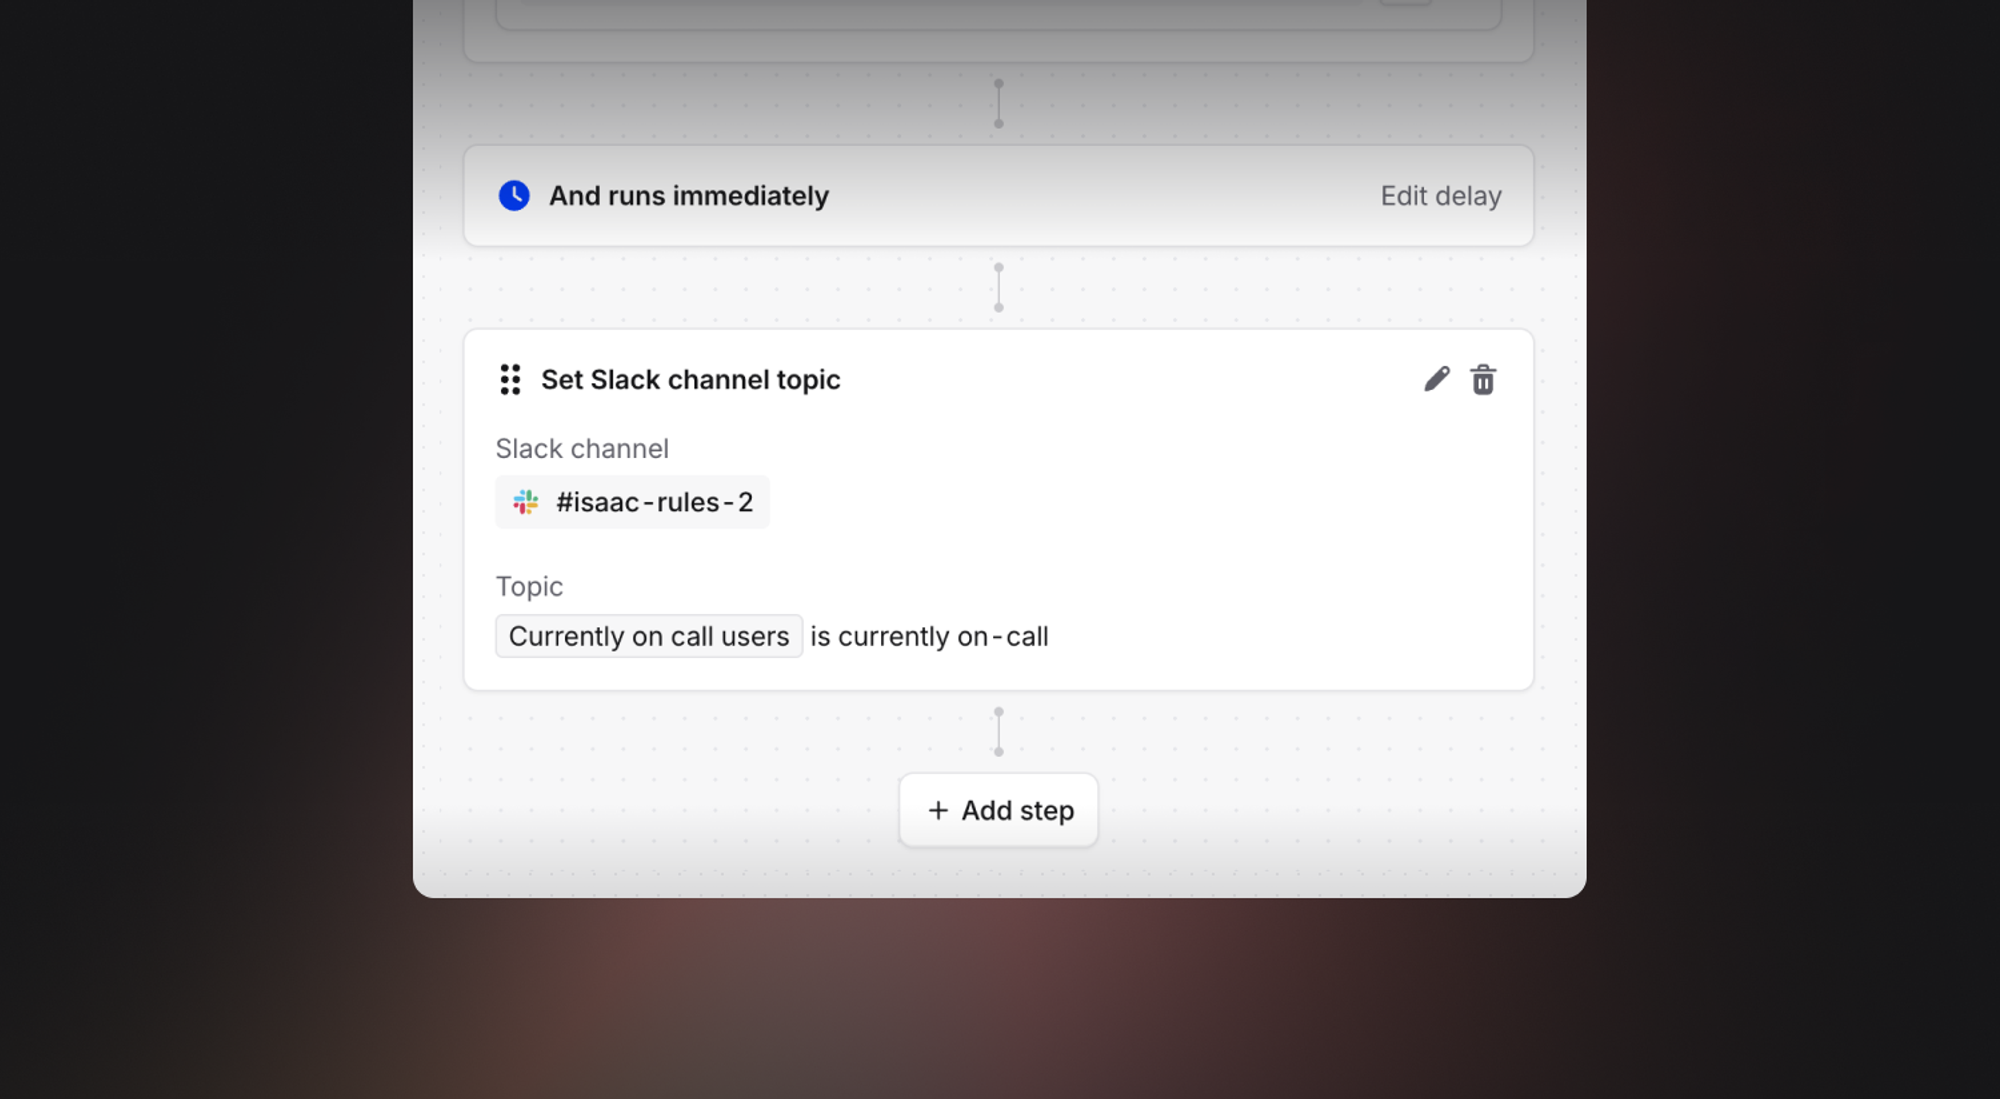Click the connector above the delay card
The height and width of the screenshot is (1099, 2000).
click(x=998, y=104)
